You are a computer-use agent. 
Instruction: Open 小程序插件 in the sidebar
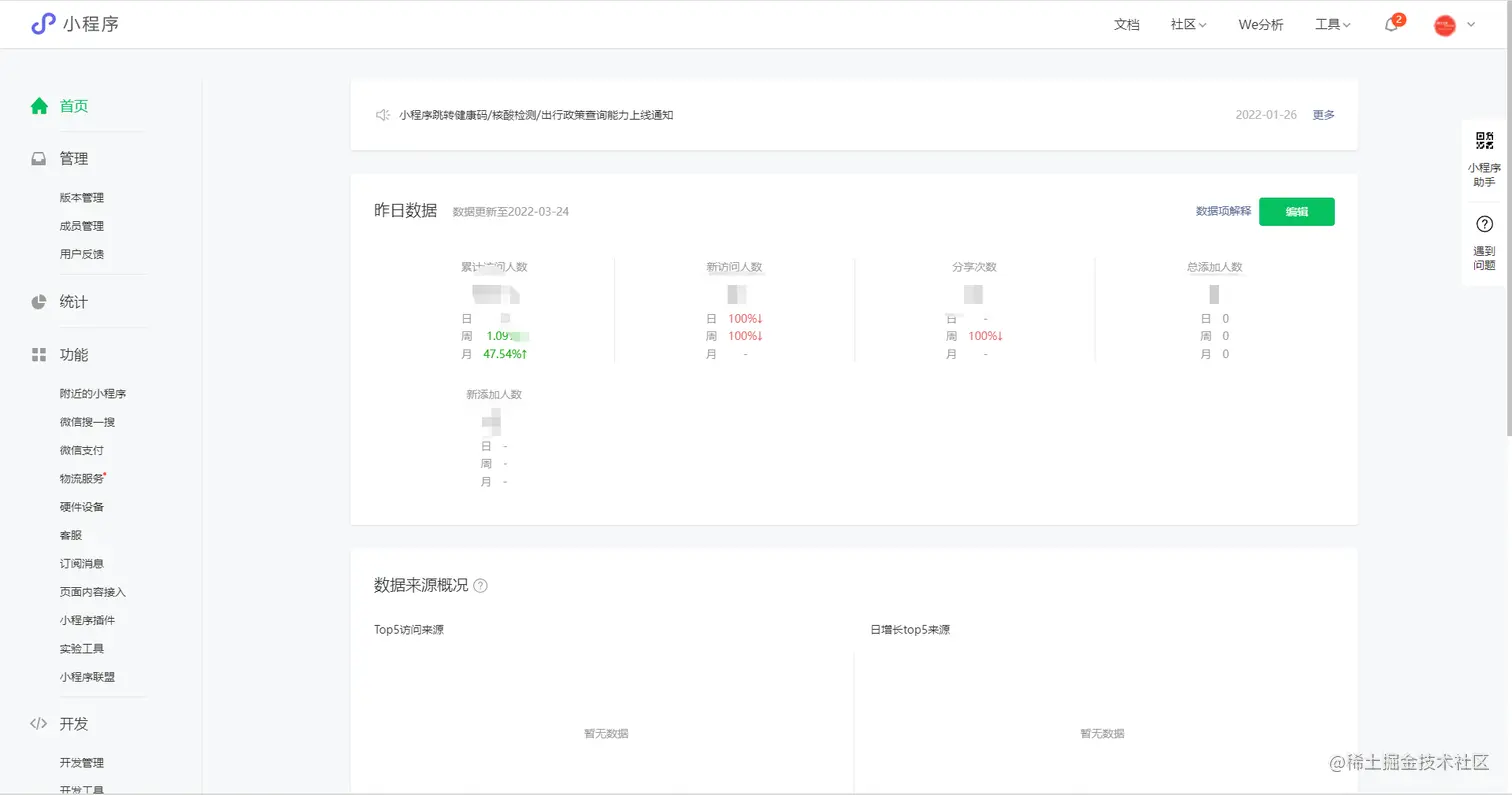coord(88,620)
